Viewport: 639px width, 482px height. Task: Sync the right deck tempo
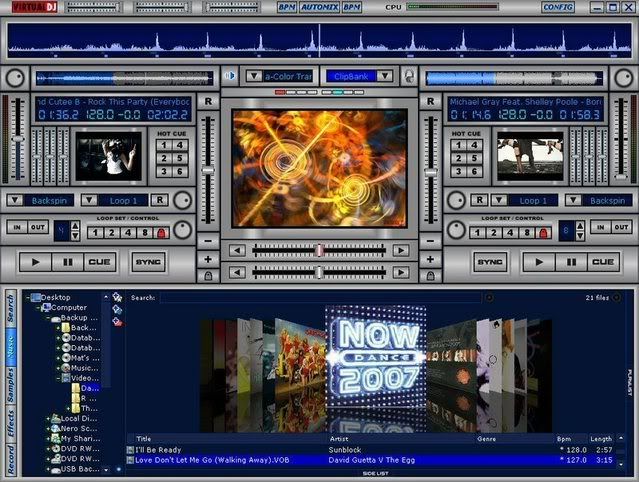pos(490,262)
